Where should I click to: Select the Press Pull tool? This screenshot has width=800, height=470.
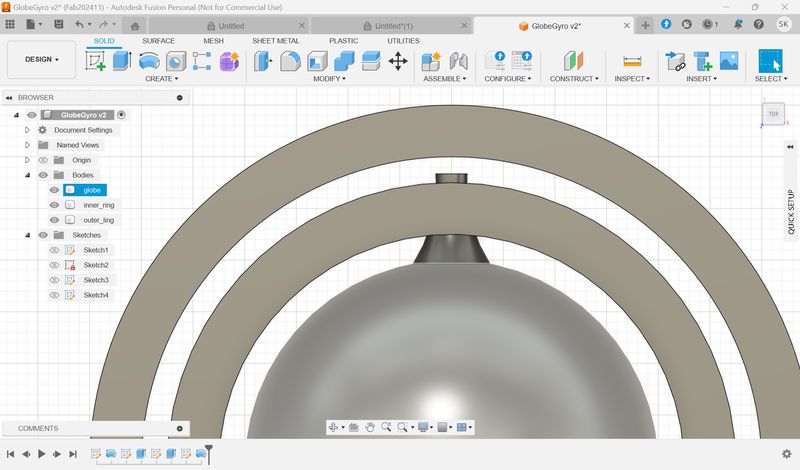tap(263, 61)
